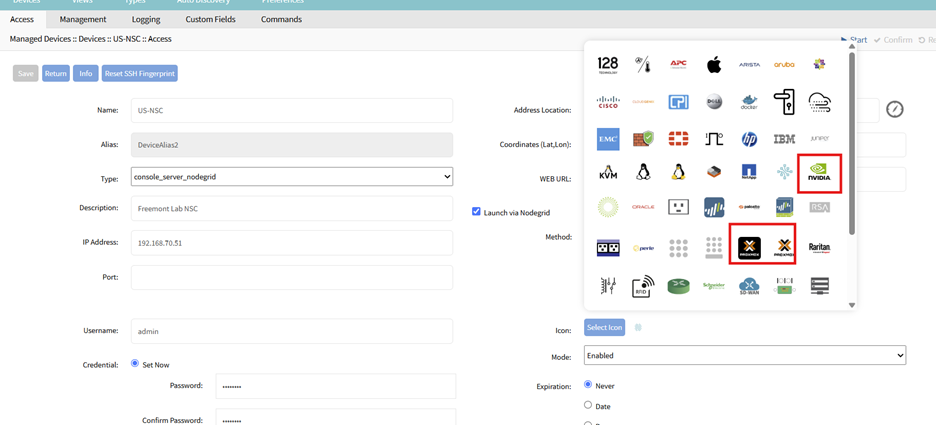Select the door handle lock icon
The width and height of the screenshot is (936, 425).
point(784,102)
